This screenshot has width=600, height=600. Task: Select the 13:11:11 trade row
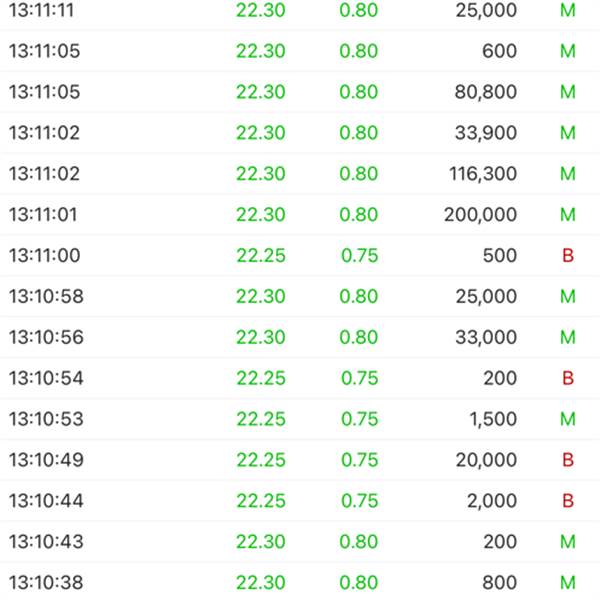pyautogui.click(x=300, y=10)
